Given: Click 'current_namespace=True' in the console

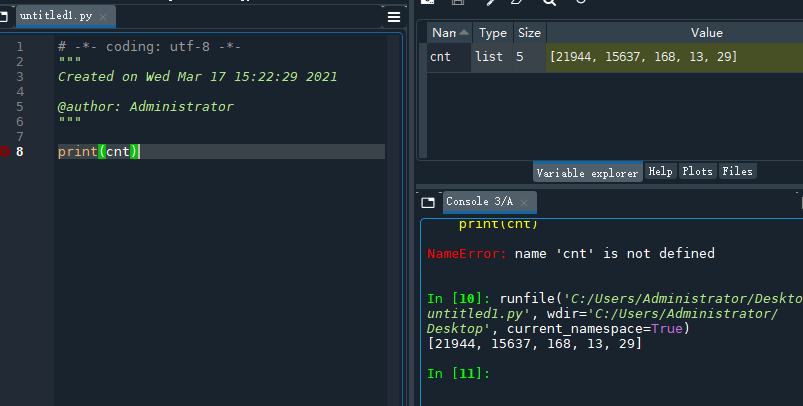Looking at the screenshot, I should [x=598, y=329].
